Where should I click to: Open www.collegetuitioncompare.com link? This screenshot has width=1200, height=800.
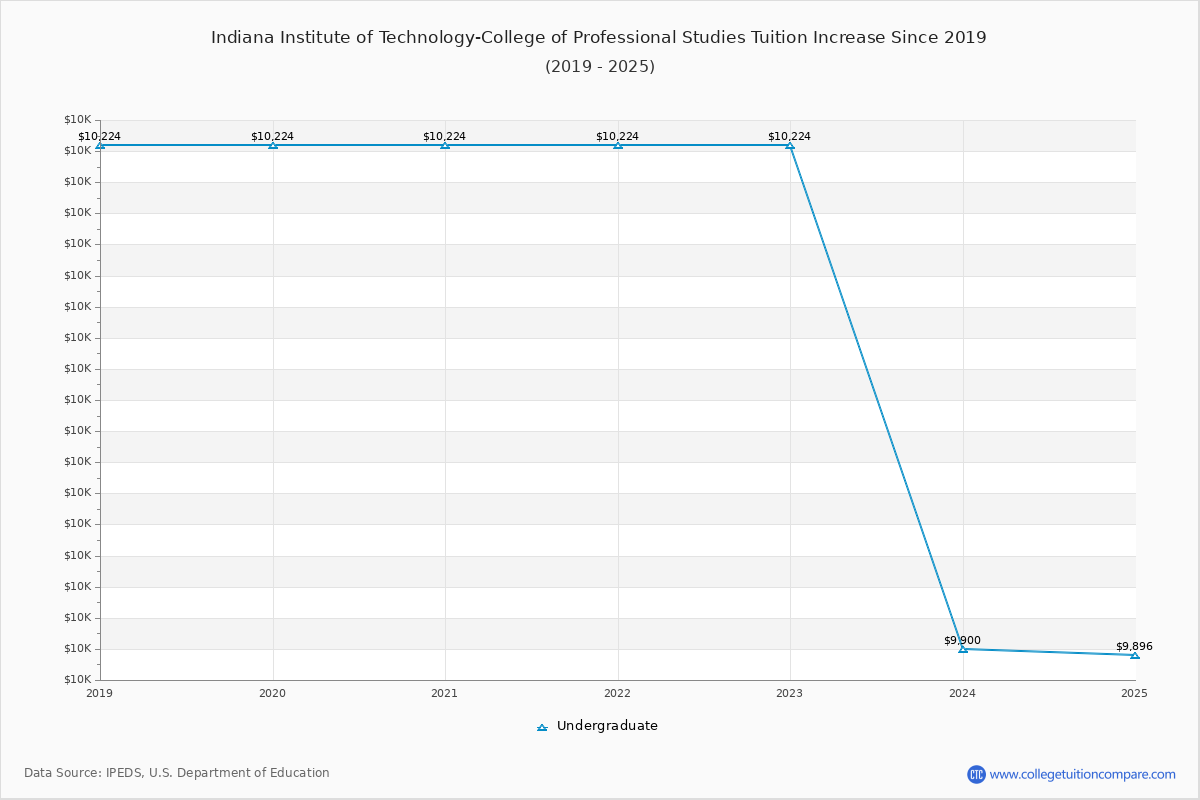pyautogui.click(x=1083, y=774)
